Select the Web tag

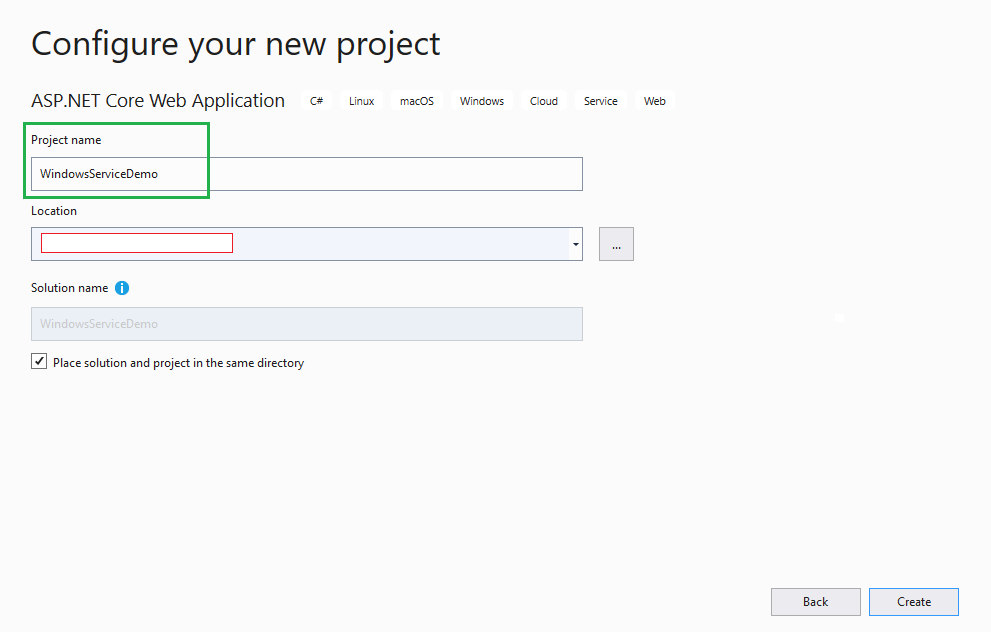click(x=655, y=101)
